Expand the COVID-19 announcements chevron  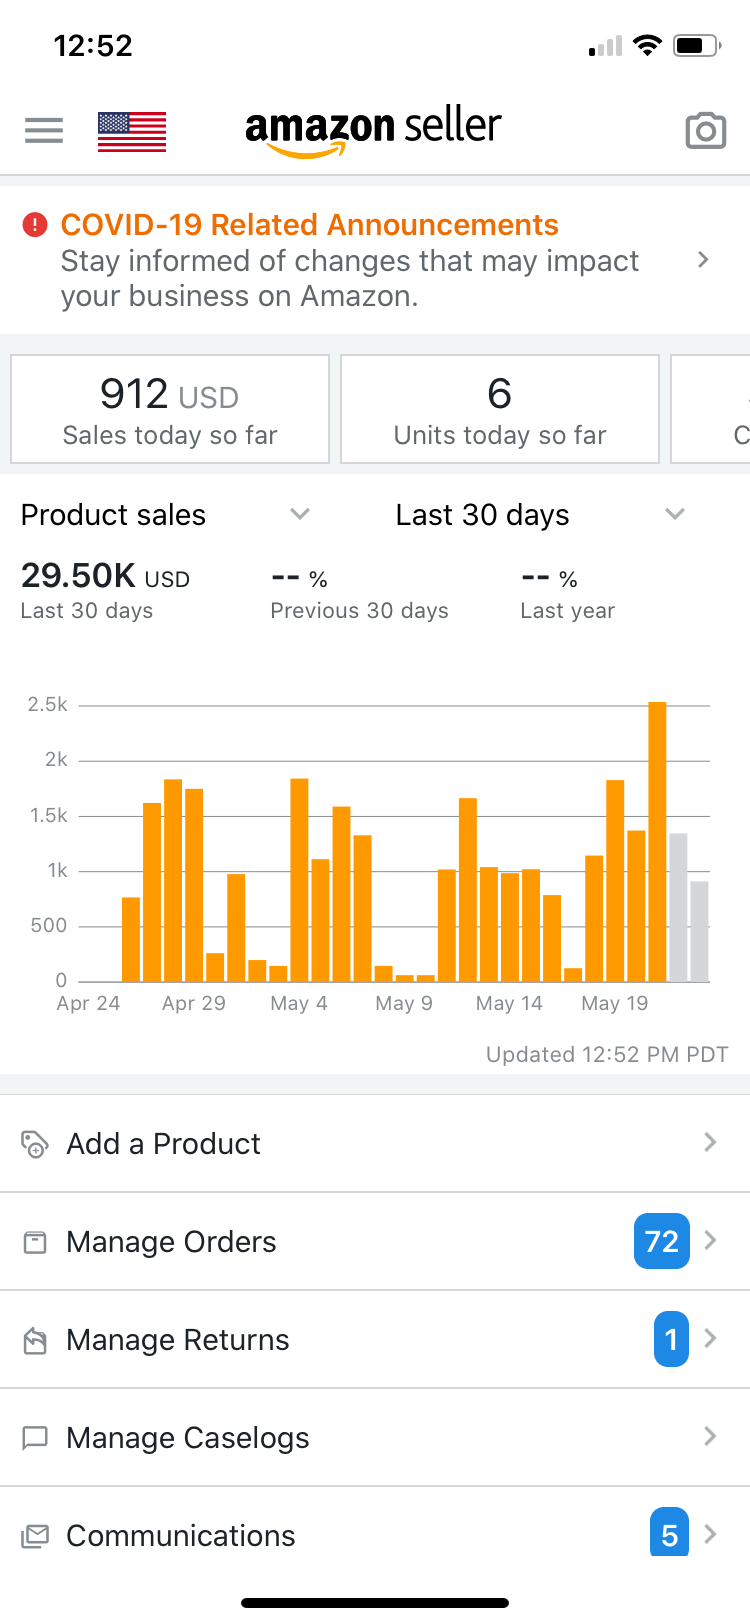(x=703, y=260)
